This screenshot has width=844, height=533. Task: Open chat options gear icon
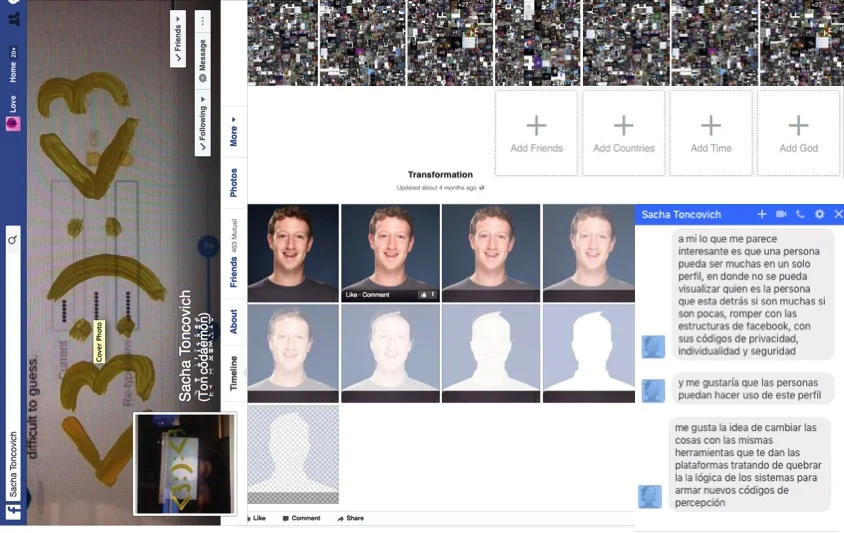pyautogui.click(x=819, y=214)
